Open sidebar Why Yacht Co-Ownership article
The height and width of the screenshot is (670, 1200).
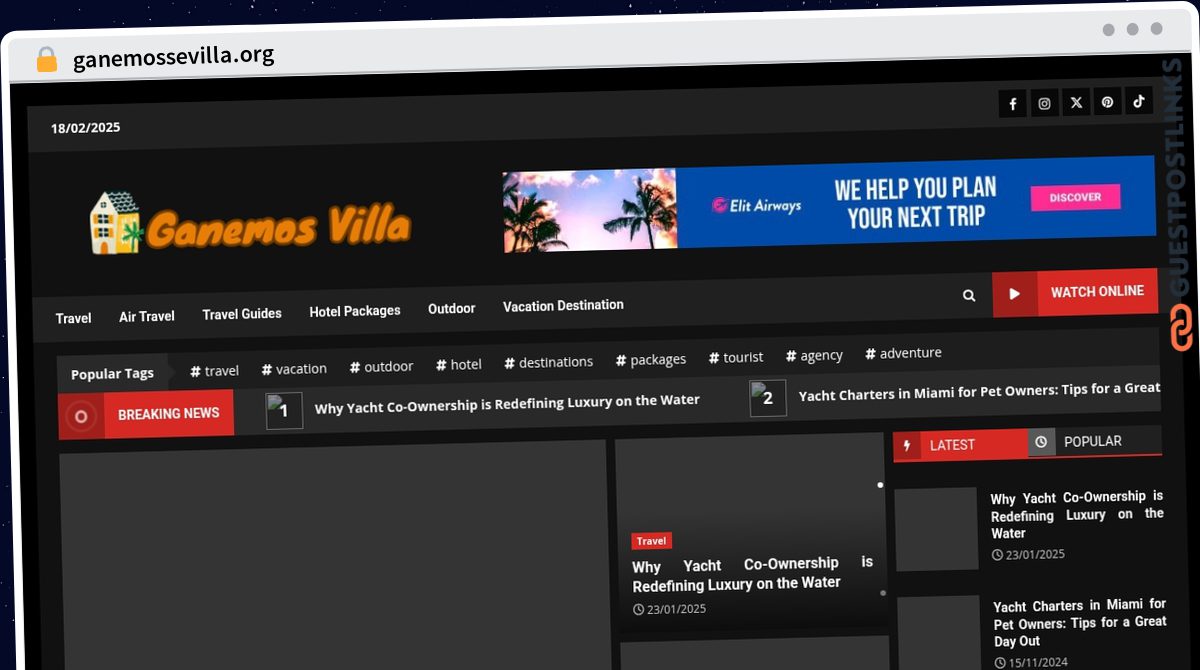[x=1077, y=515]
